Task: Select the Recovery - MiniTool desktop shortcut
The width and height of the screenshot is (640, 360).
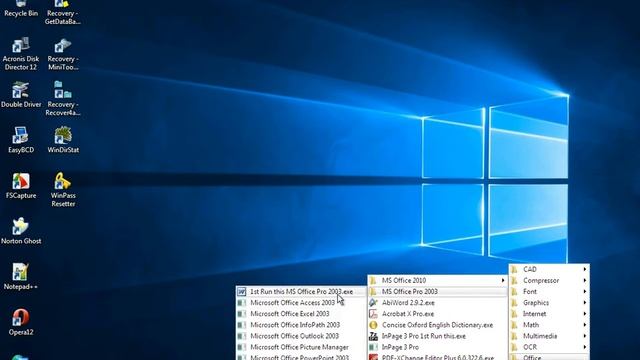Action: click(x=62, y=54)
